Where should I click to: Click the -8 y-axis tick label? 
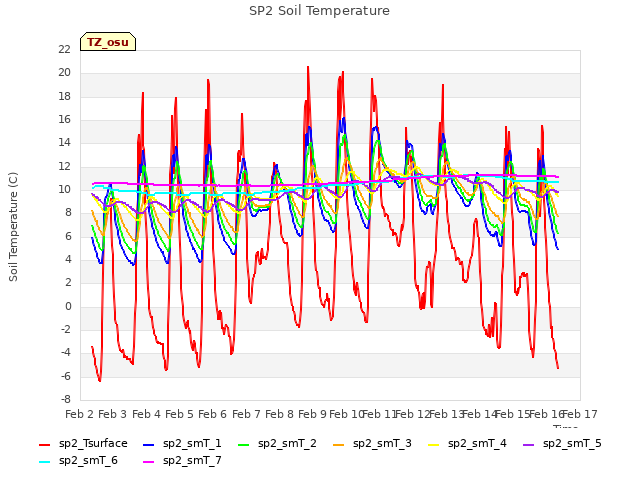click(66, 399)
